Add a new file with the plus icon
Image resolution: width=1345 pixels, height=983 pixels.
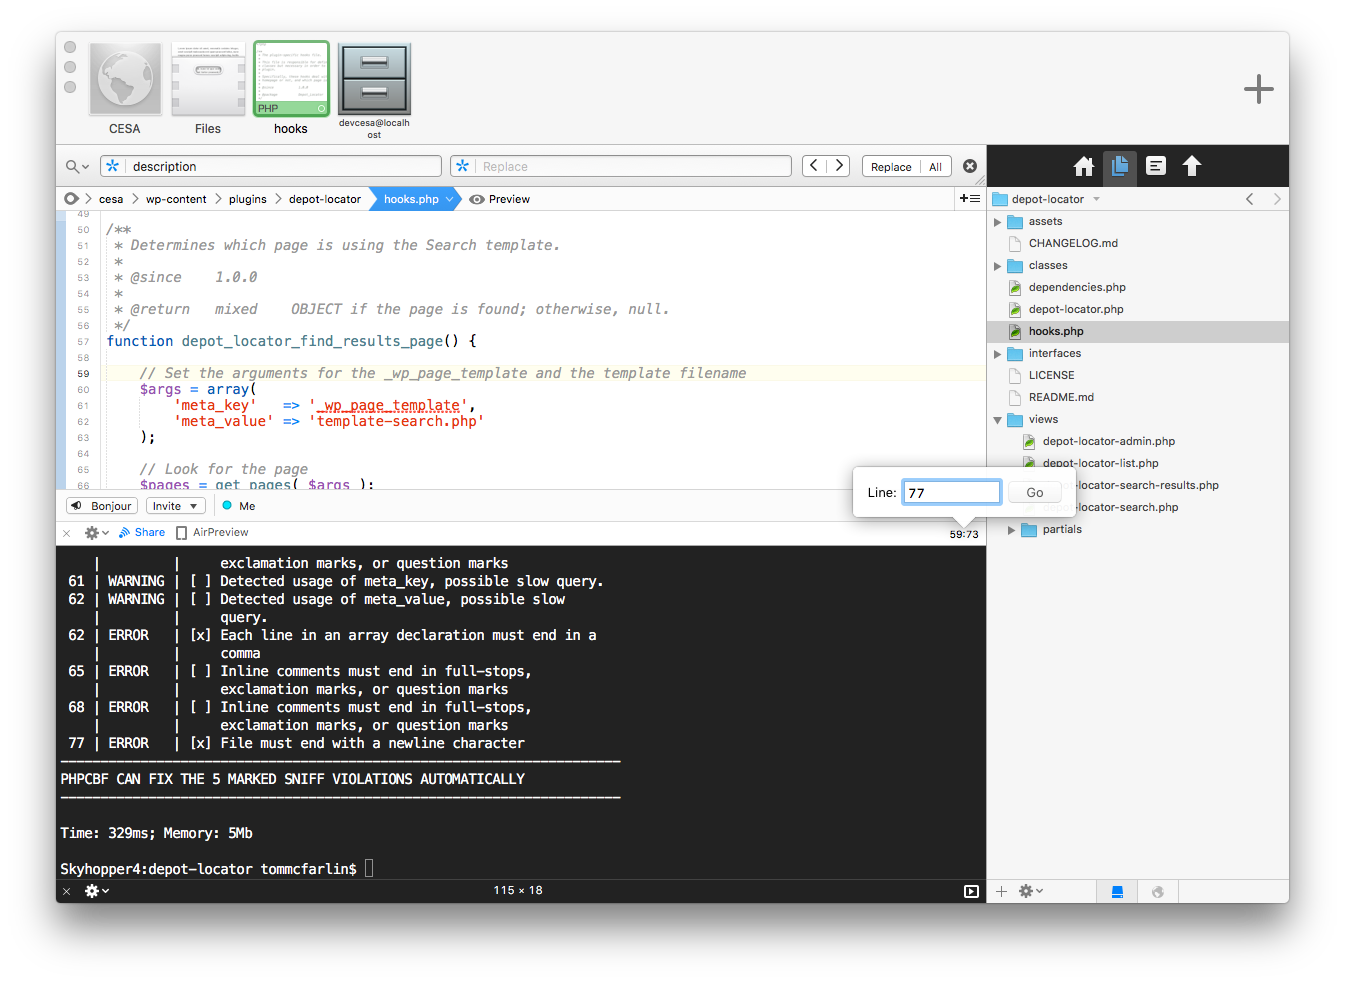pos(1001,890)
